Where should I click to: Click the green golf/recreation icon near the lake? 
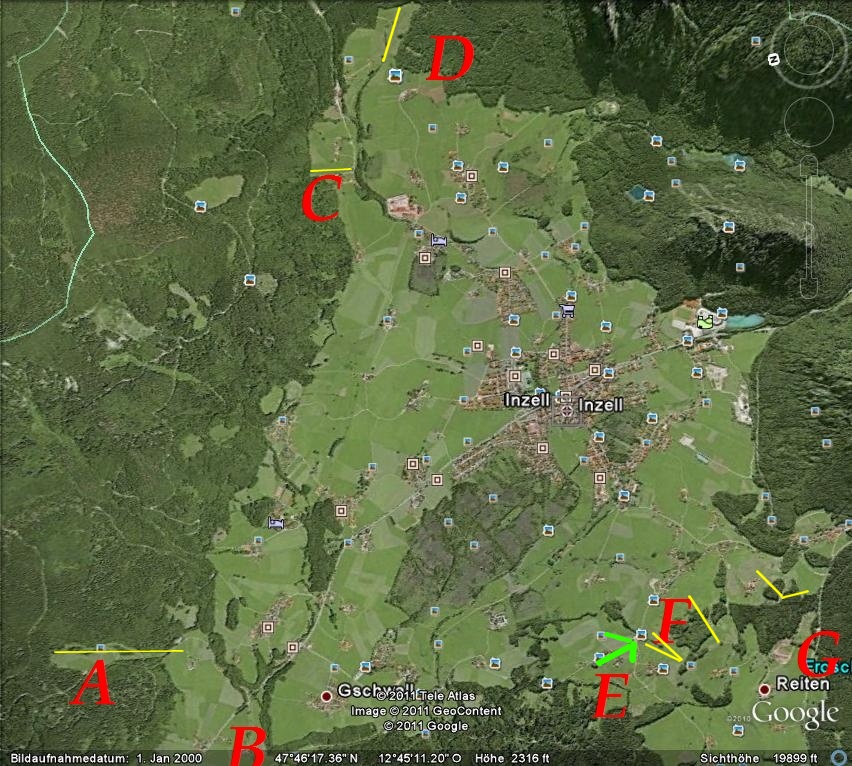coord(705,320)
